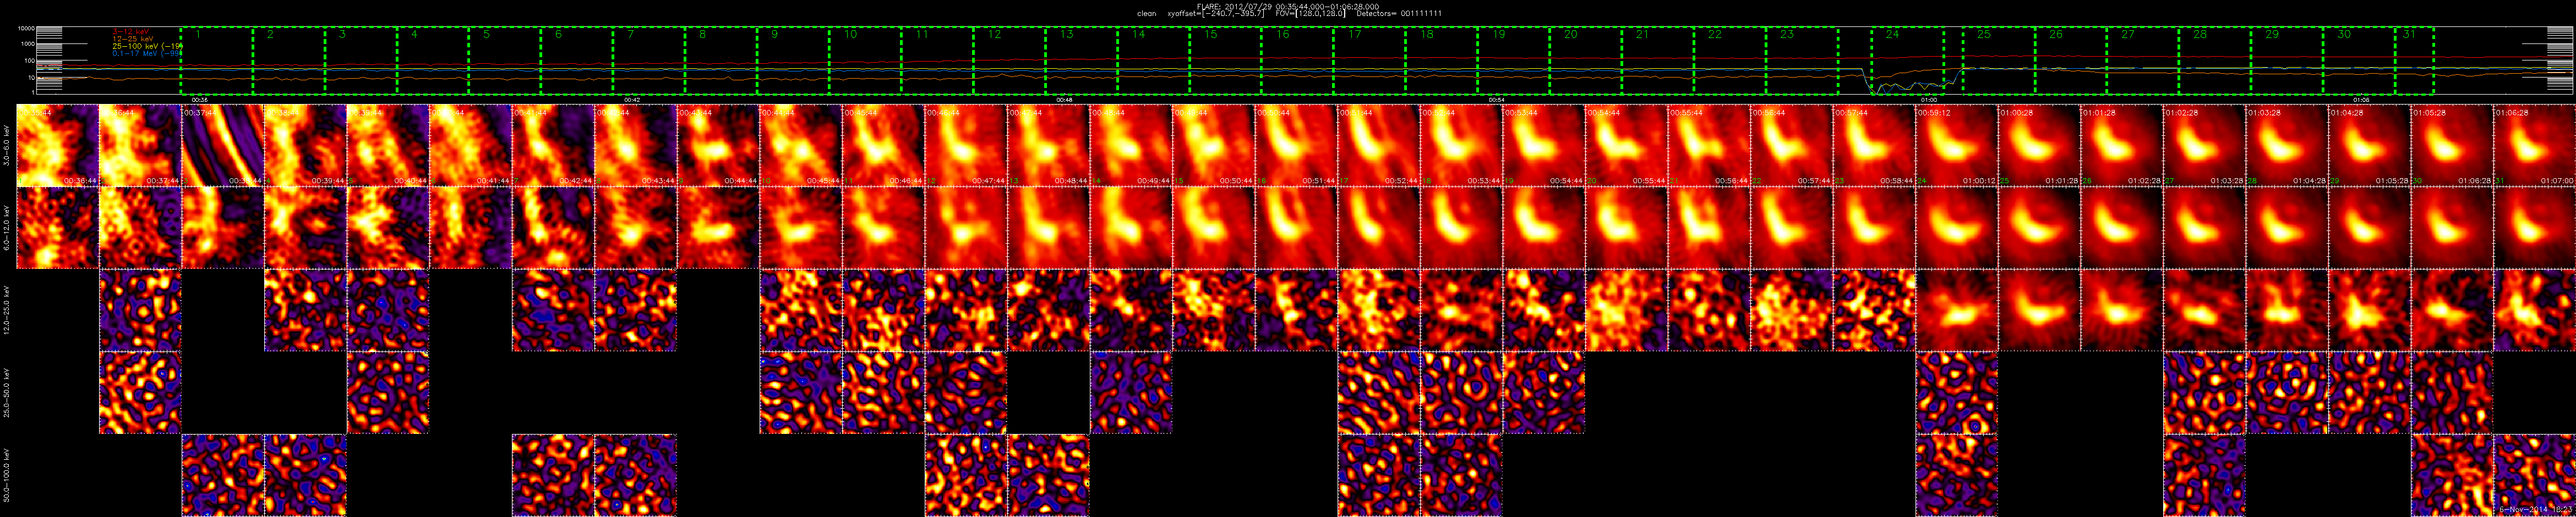Click the 50.0–100.0 keV row label

(x=7, y=475)
